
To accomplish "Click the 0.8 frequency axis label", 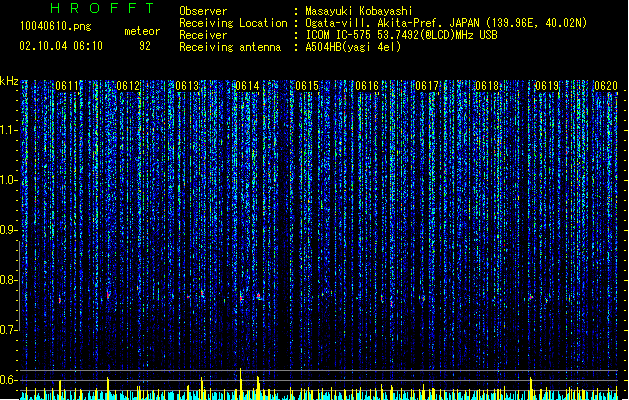I will [8, 280].
